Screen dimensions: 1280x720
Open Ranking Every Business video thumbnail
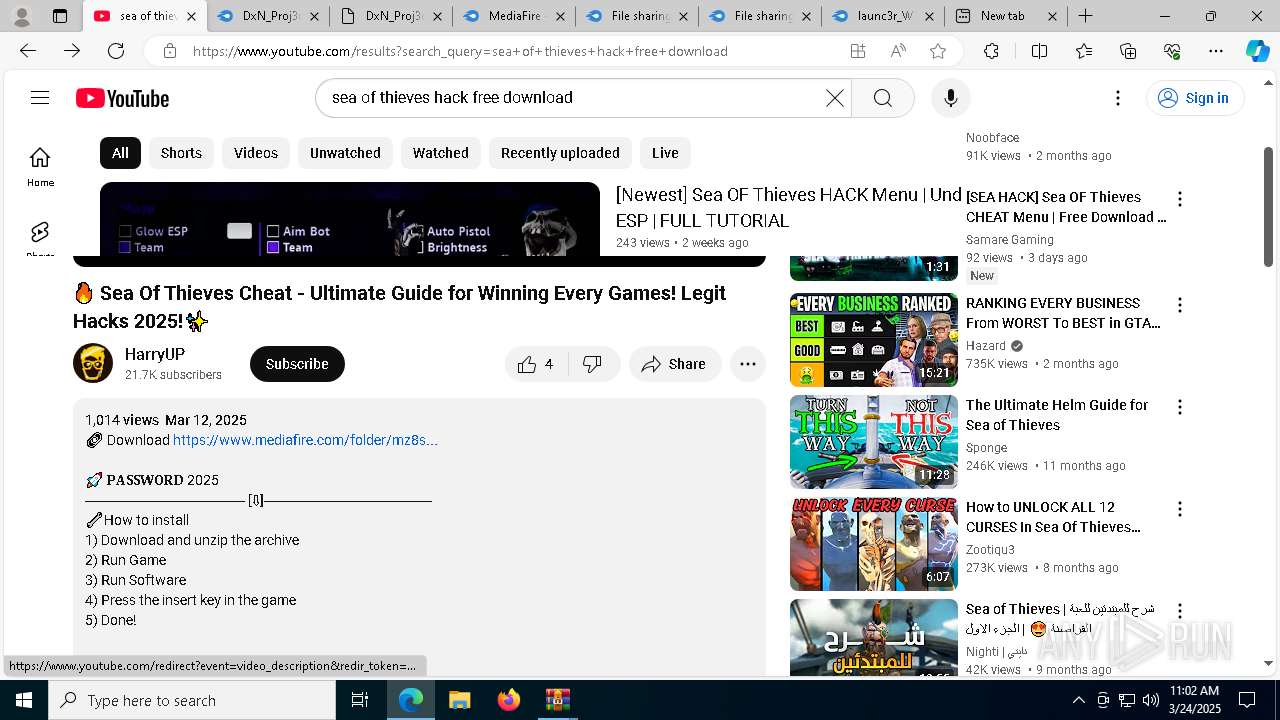(x=874, y=340)
